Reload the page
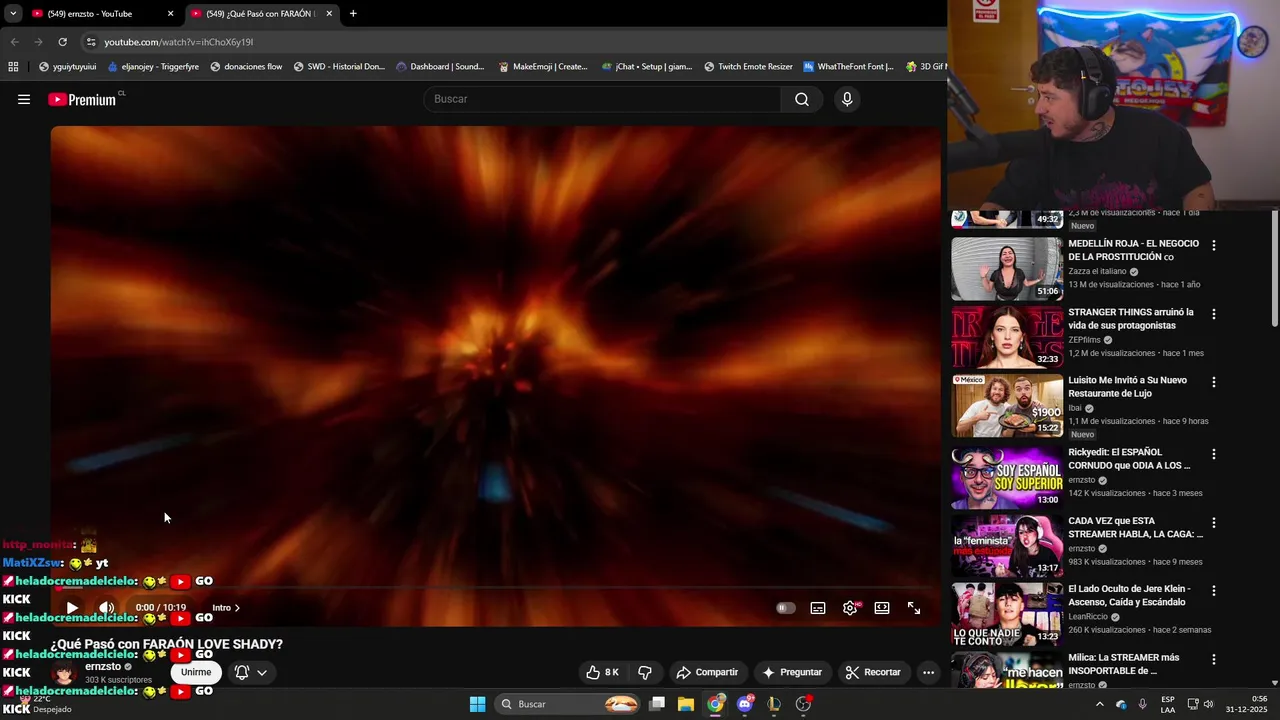Screen dimensions: 1280x720 62,42
